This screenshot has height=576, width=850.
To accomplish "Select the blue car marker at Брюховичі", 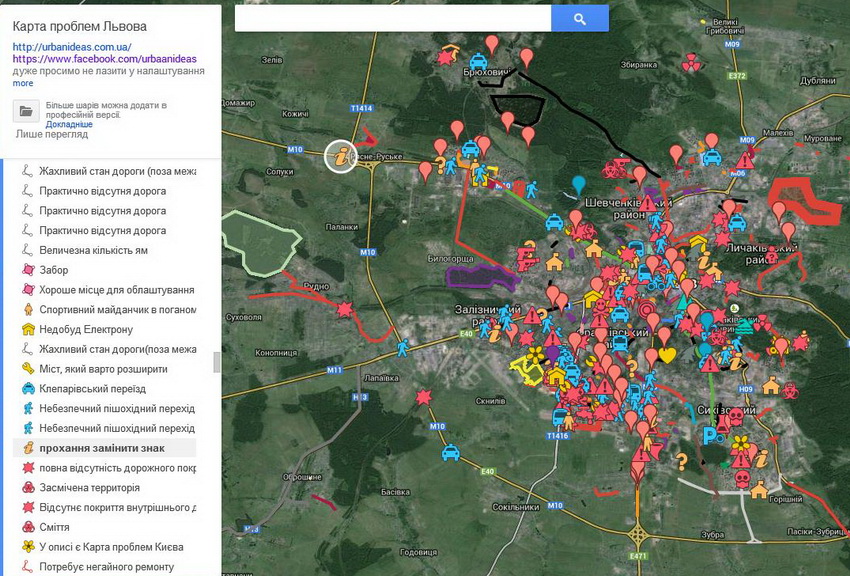I will coord(478,60).
